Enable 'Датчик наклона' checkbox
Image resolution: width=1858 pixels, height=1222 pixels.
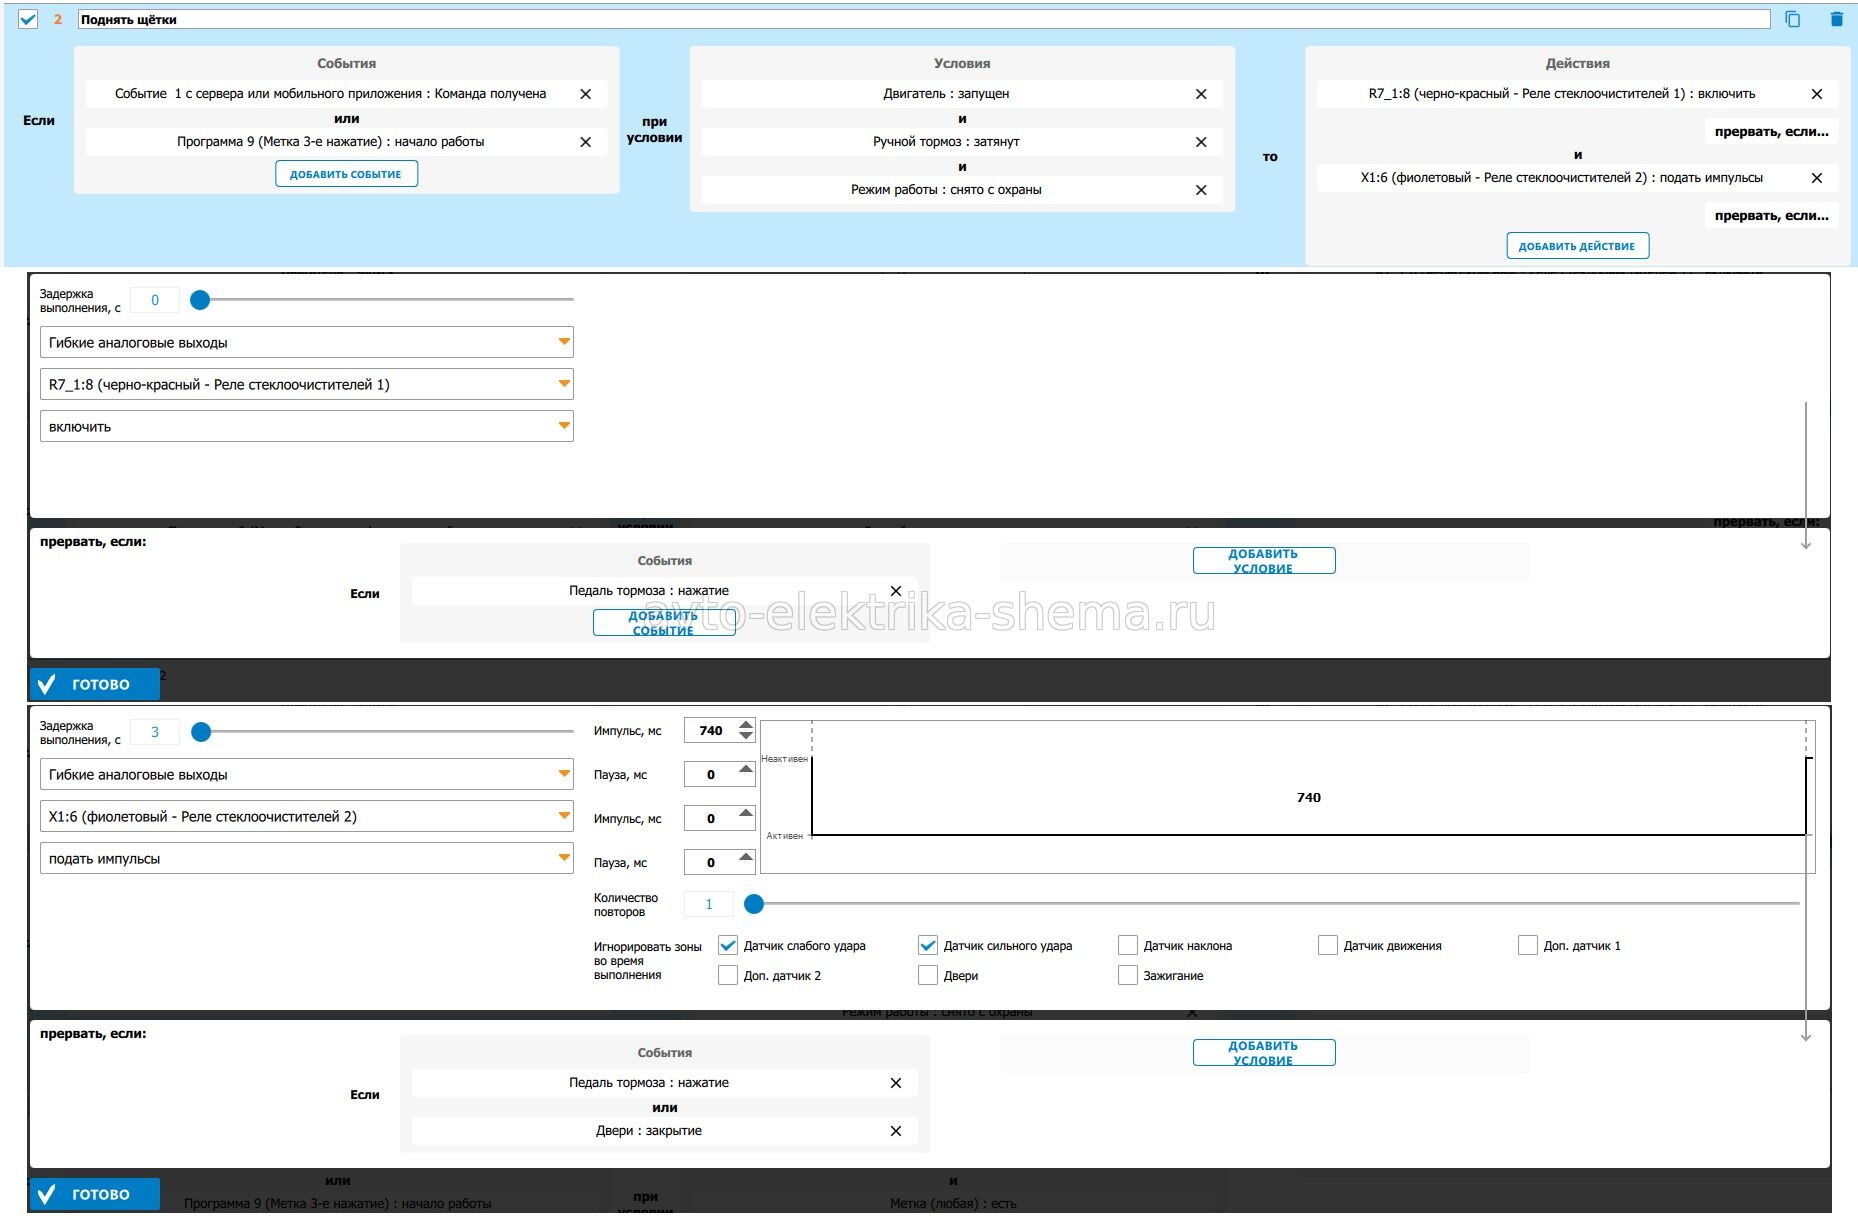[x=1128, y=946]
